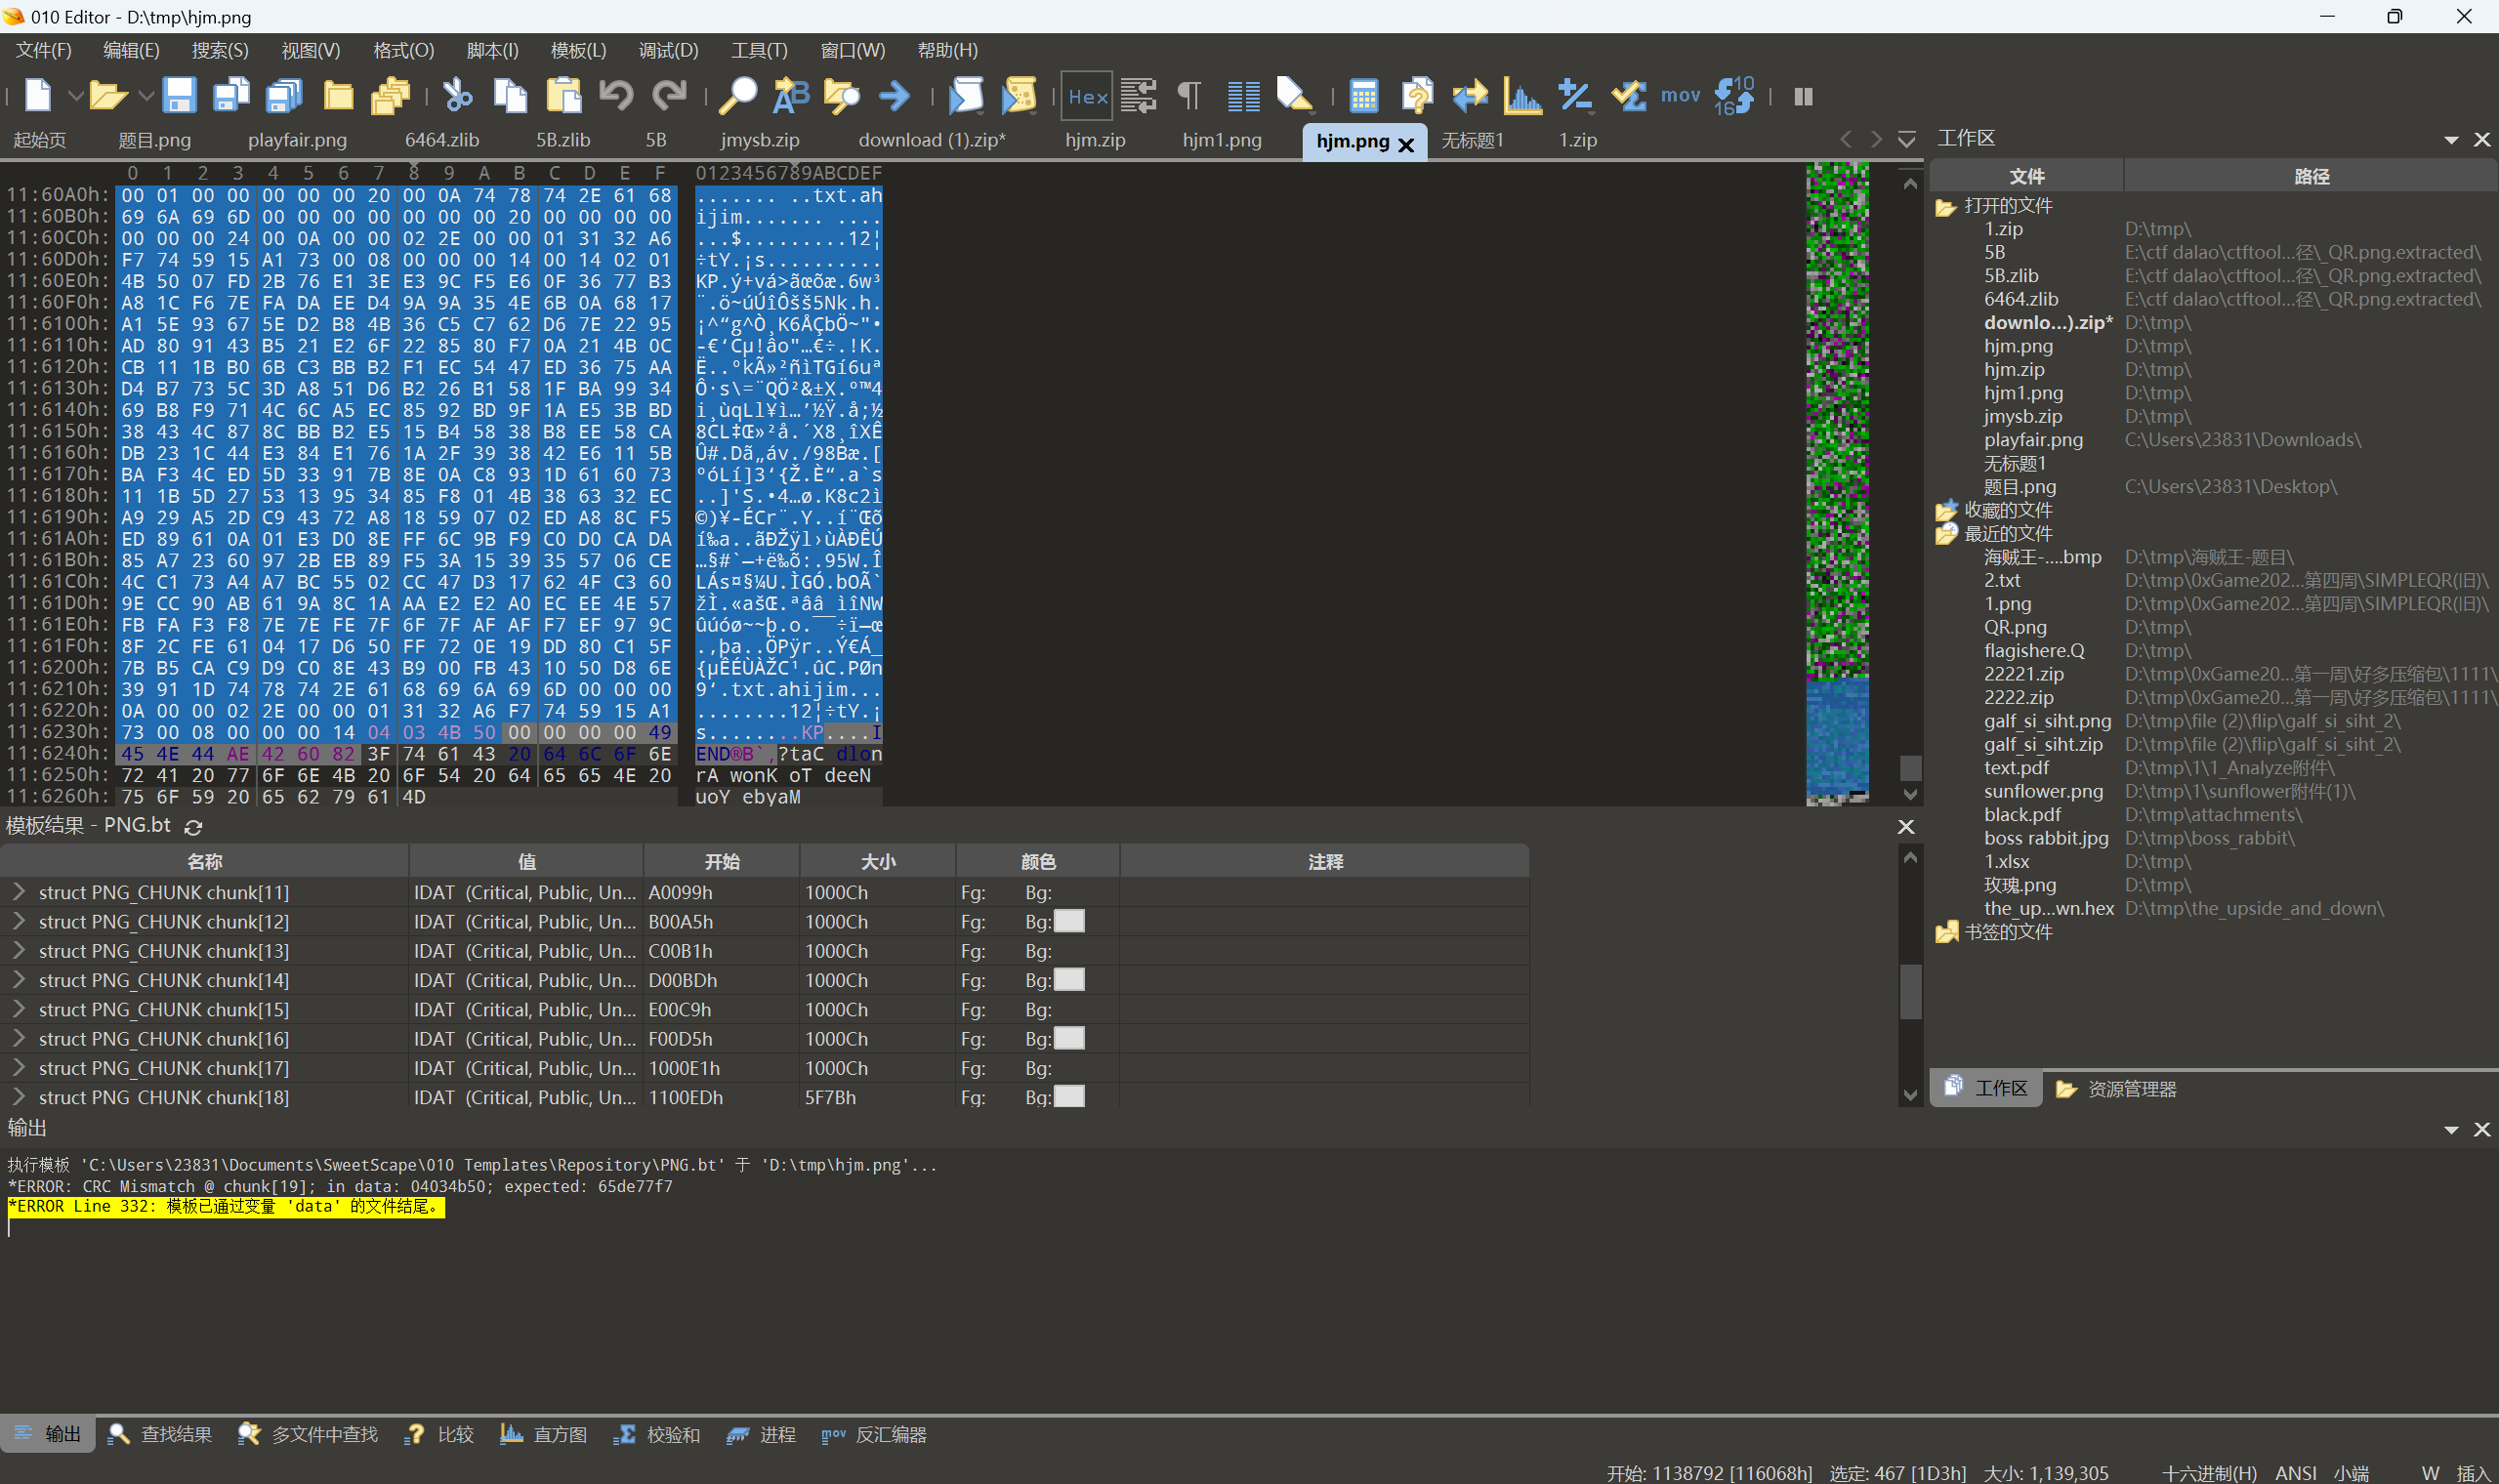Image resolution: width=2499 pixels, height=1484 pixels.
Task: Toggle the ANSI character set indicator
Action: pos(2296,1472)
